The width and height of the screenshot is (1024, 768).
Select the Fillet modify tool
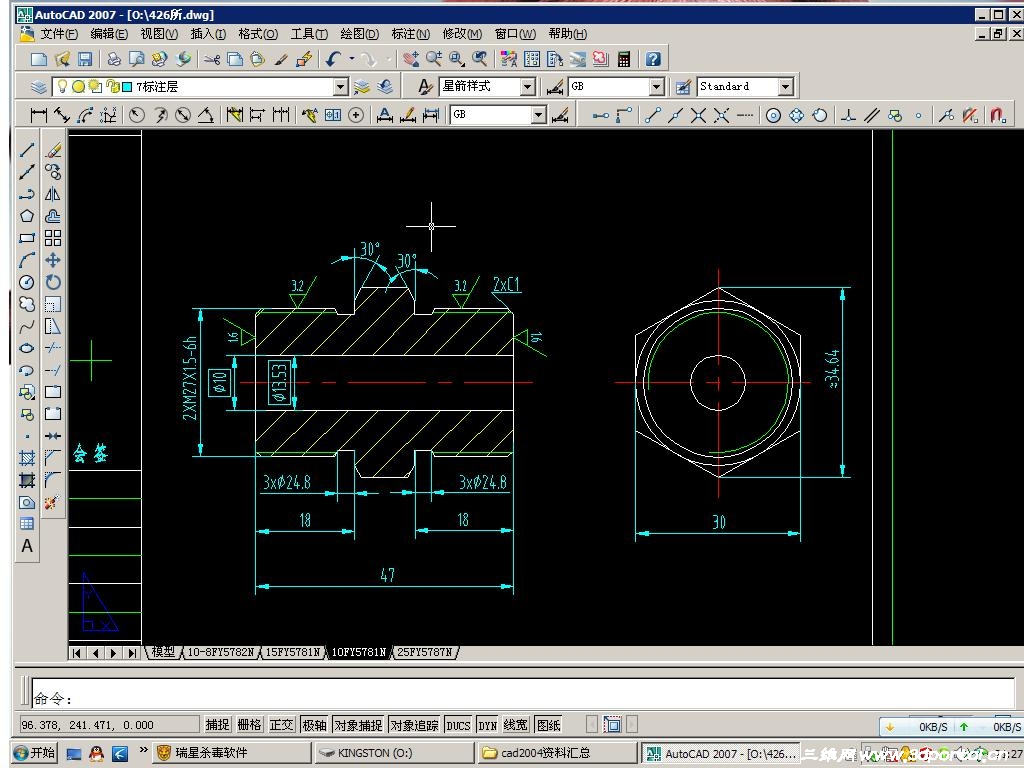pos(53,480)
